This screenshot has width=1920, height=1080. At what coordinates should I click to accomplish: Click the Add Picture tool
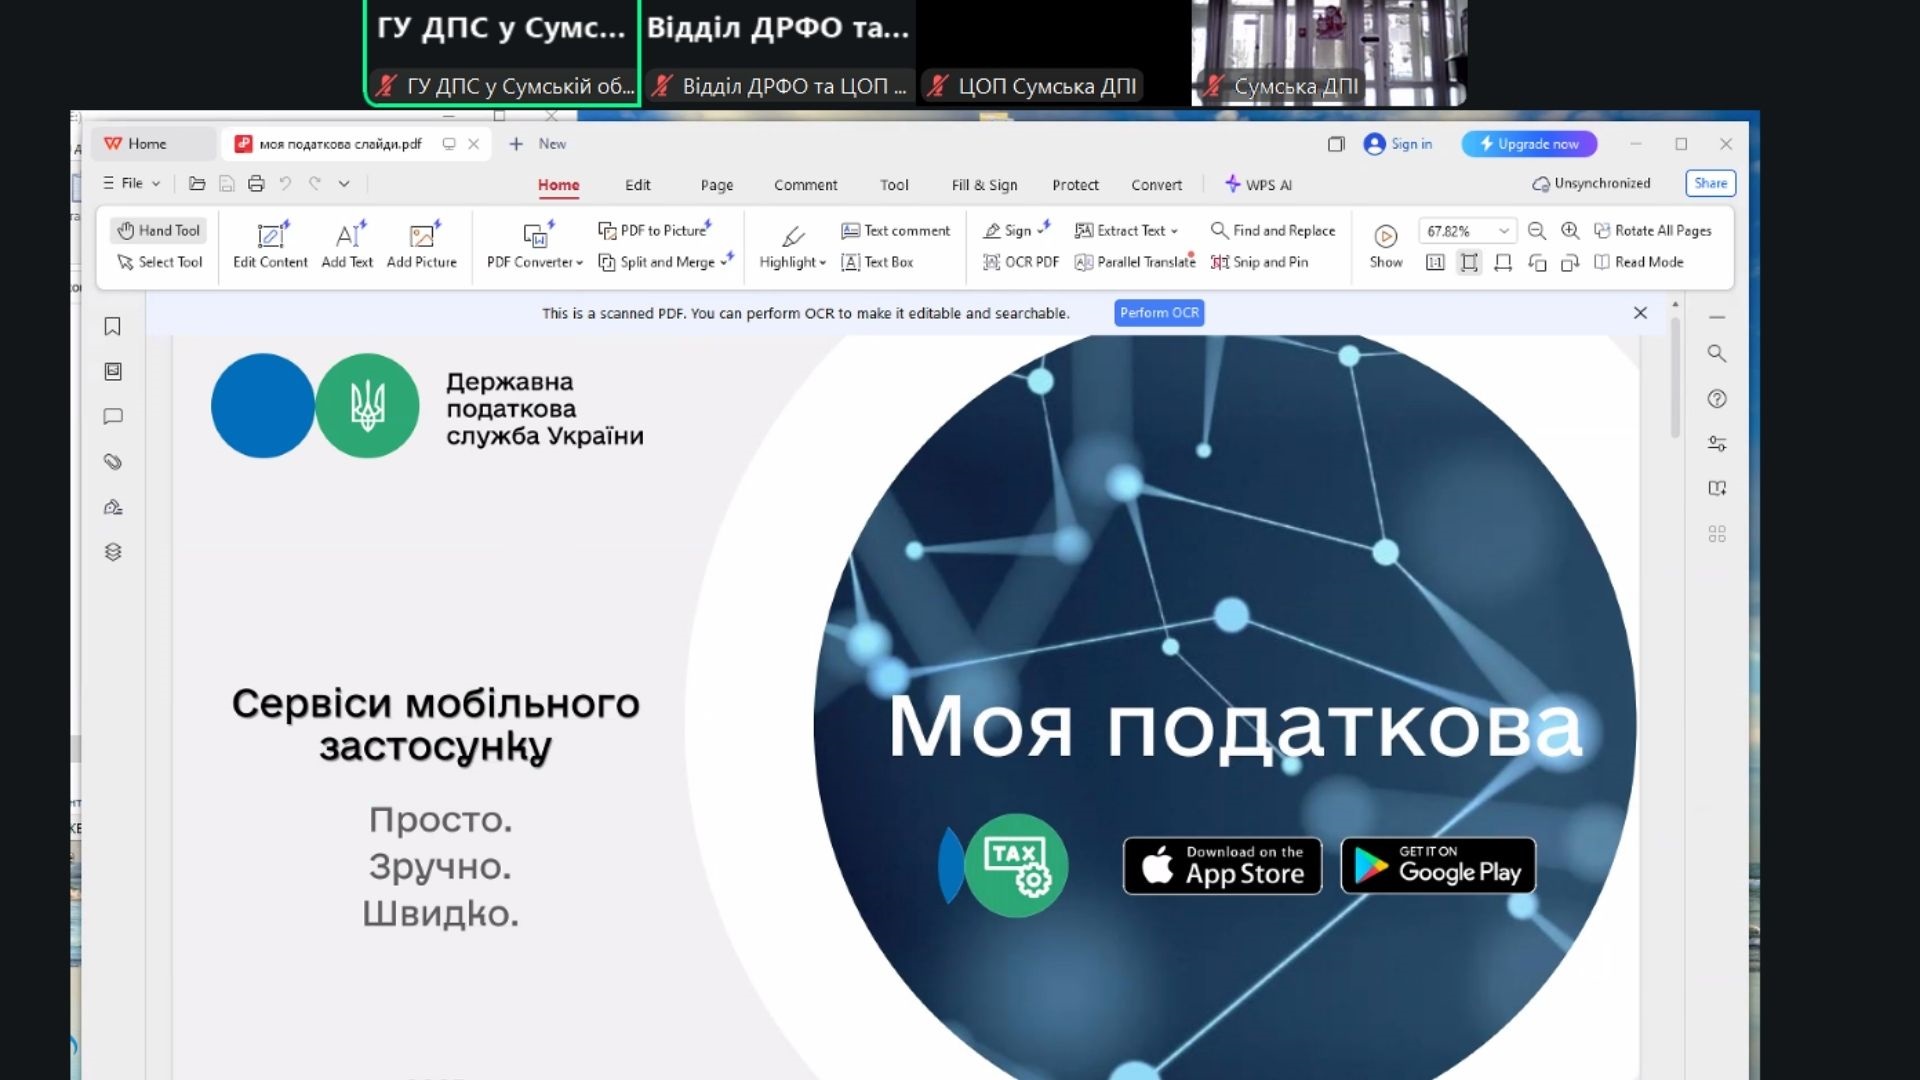pos(421,245)
